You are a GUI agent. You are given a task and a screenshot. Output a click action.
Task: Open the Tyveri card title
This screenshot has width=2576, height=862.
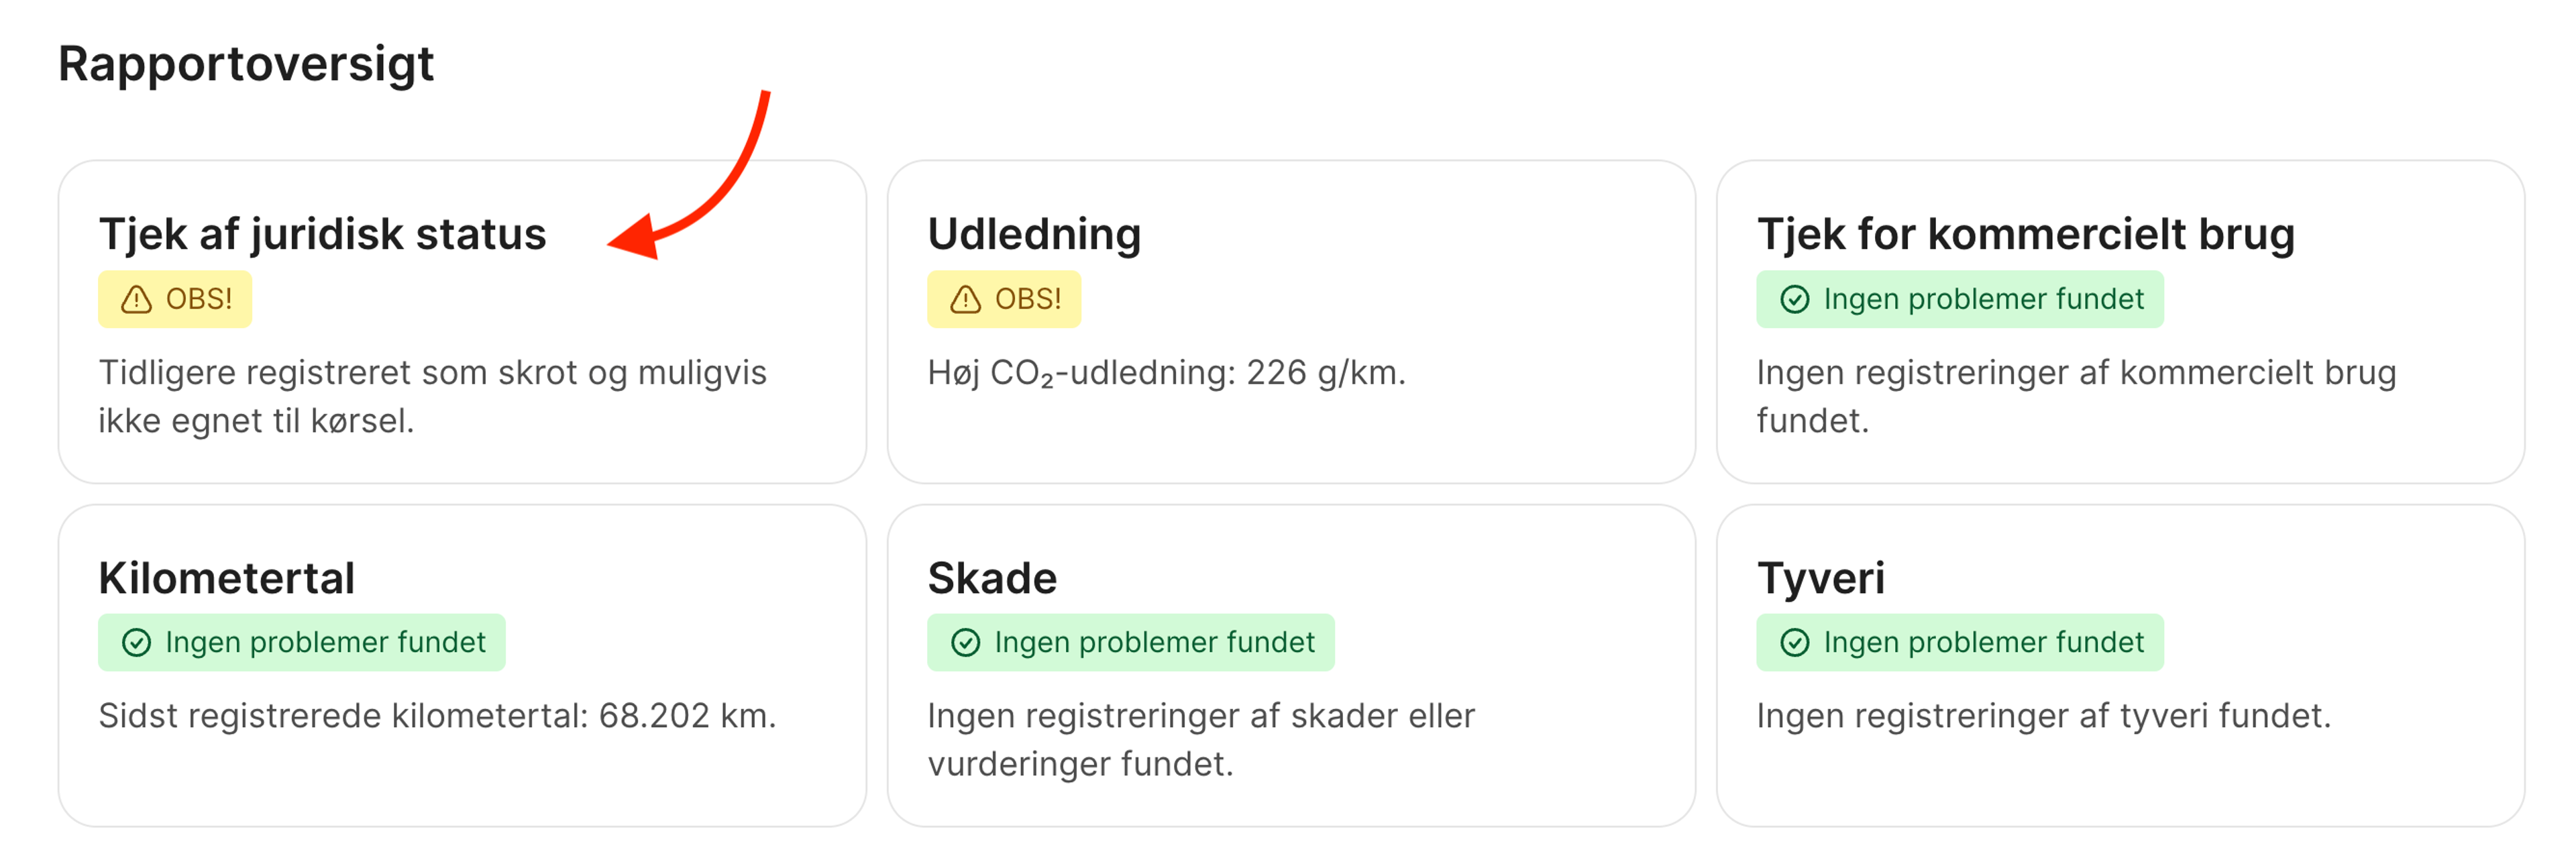(x=1822, y=577)
